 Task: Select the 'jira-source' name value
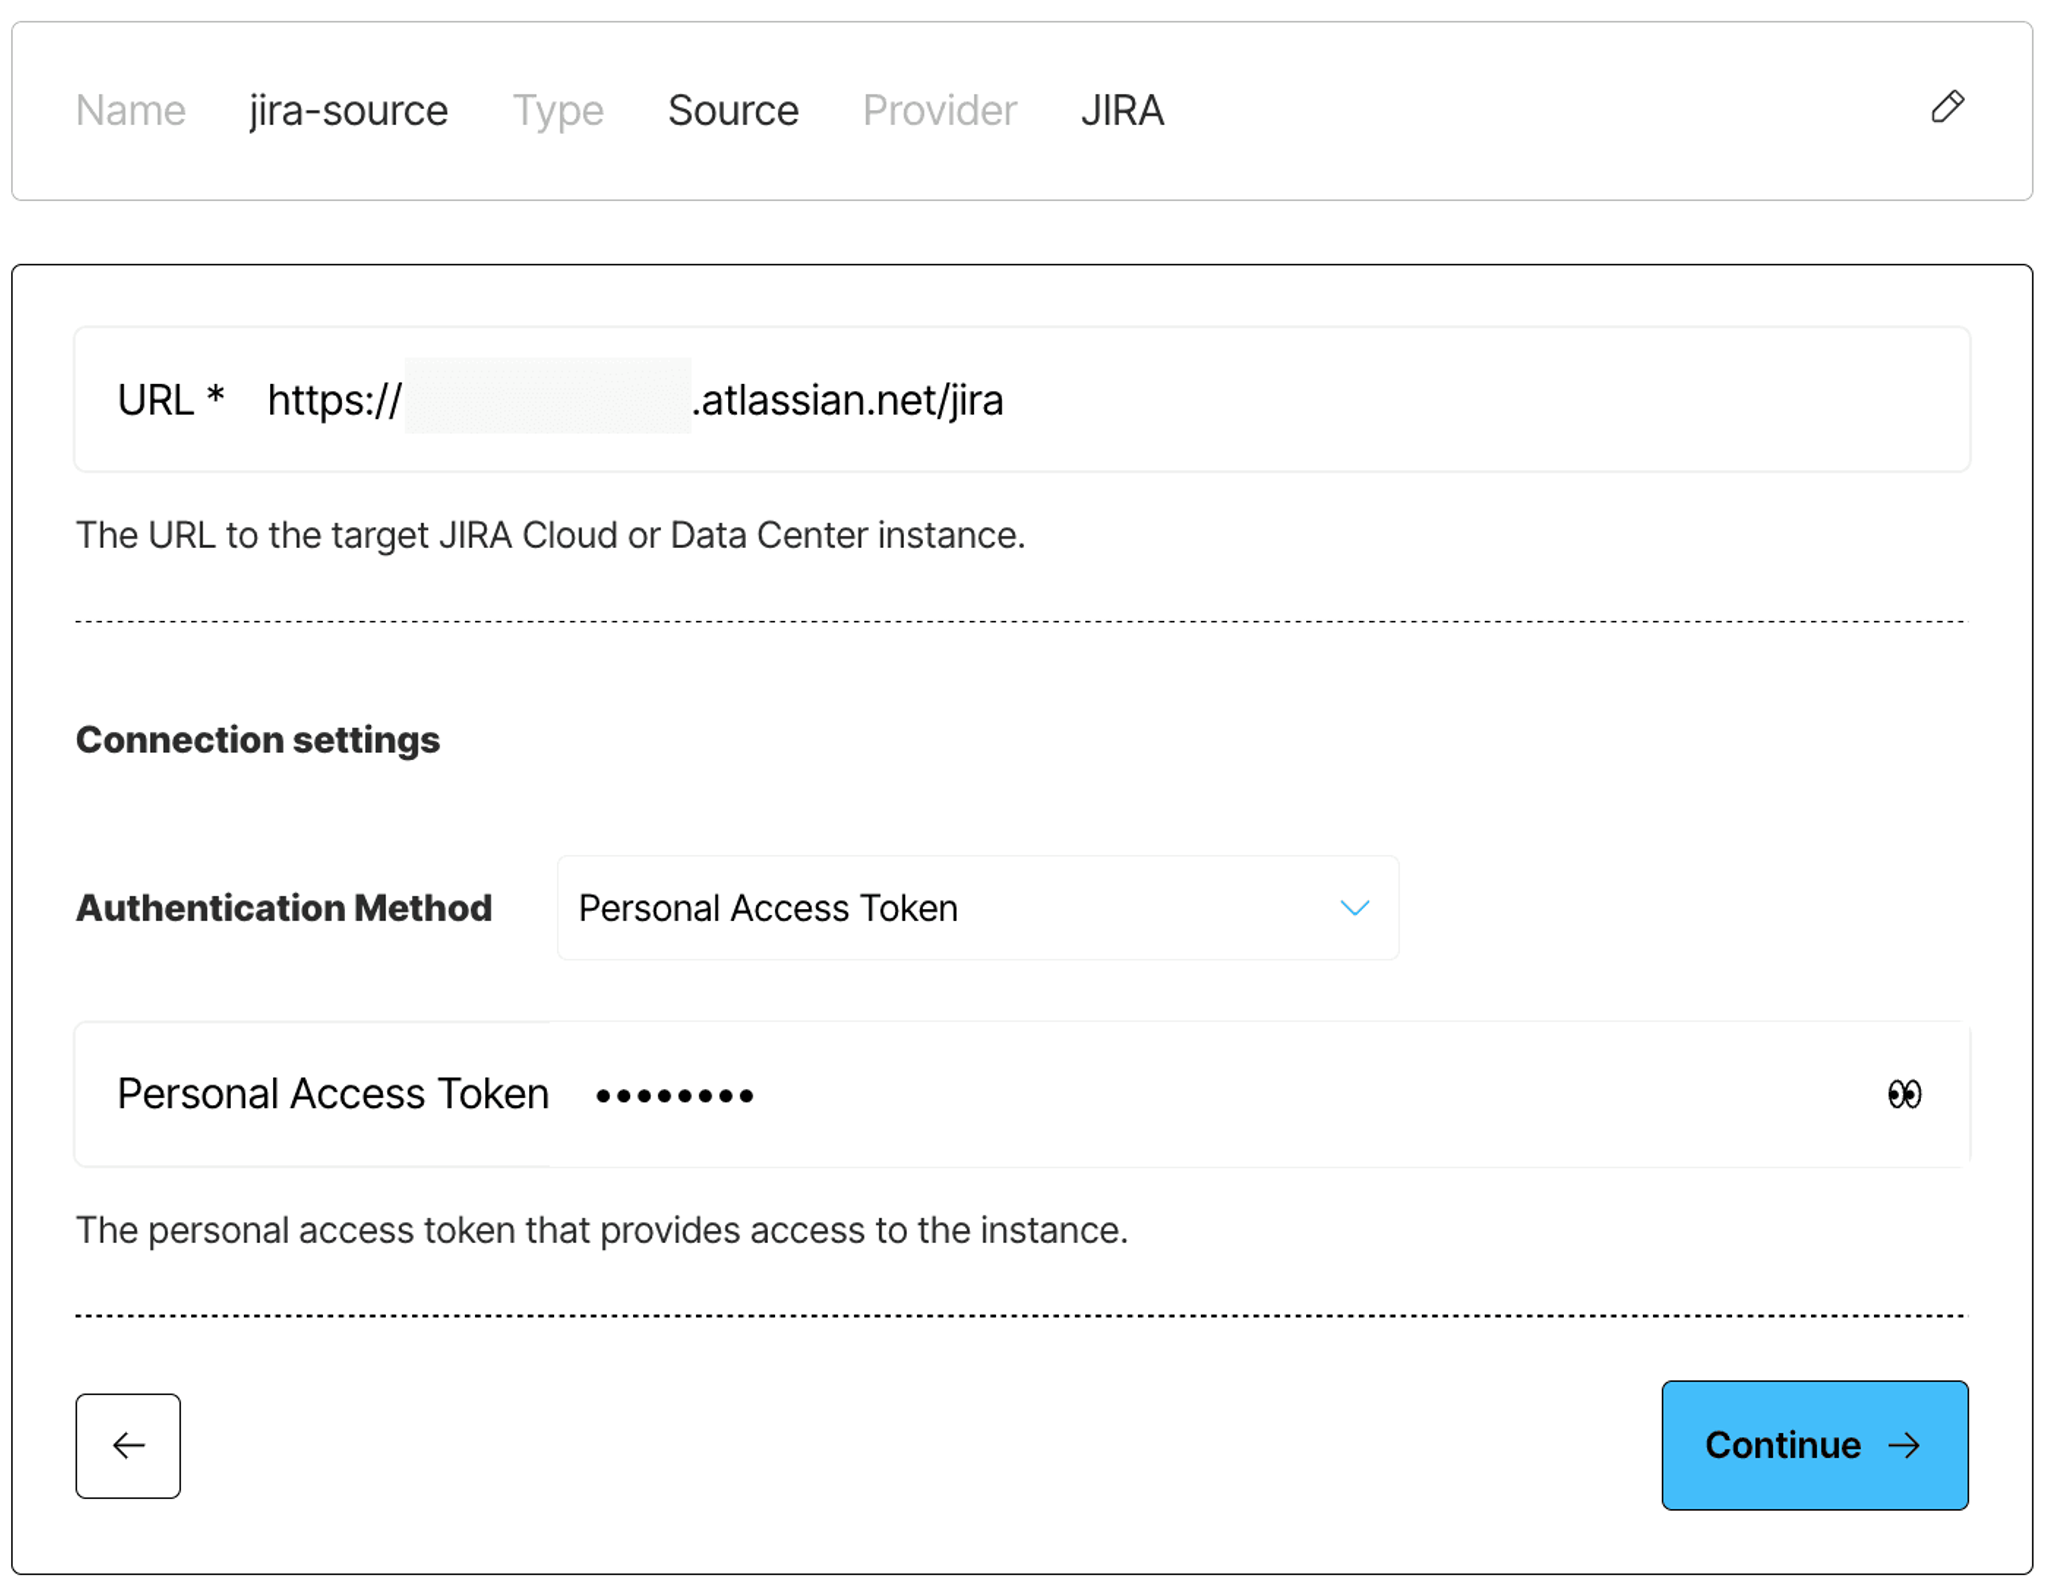(x=348, y=111)
